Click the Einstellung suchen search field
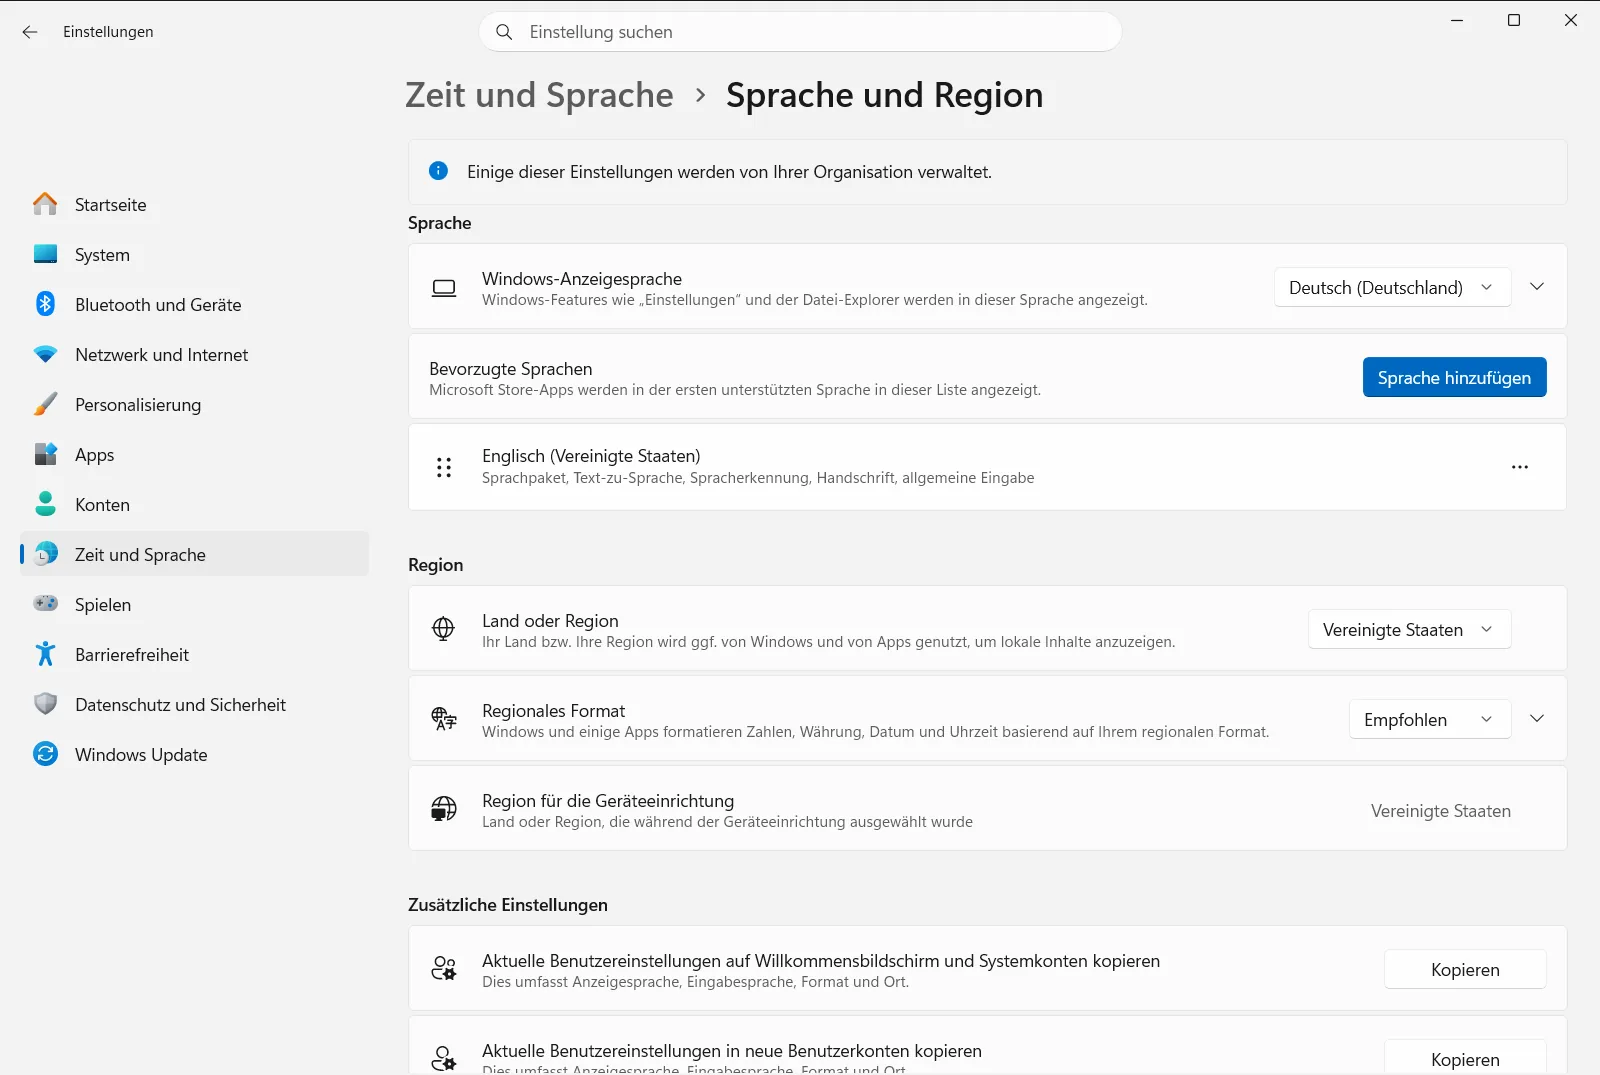Screen dimensions: 1600x1075 (x=800, y=32)
